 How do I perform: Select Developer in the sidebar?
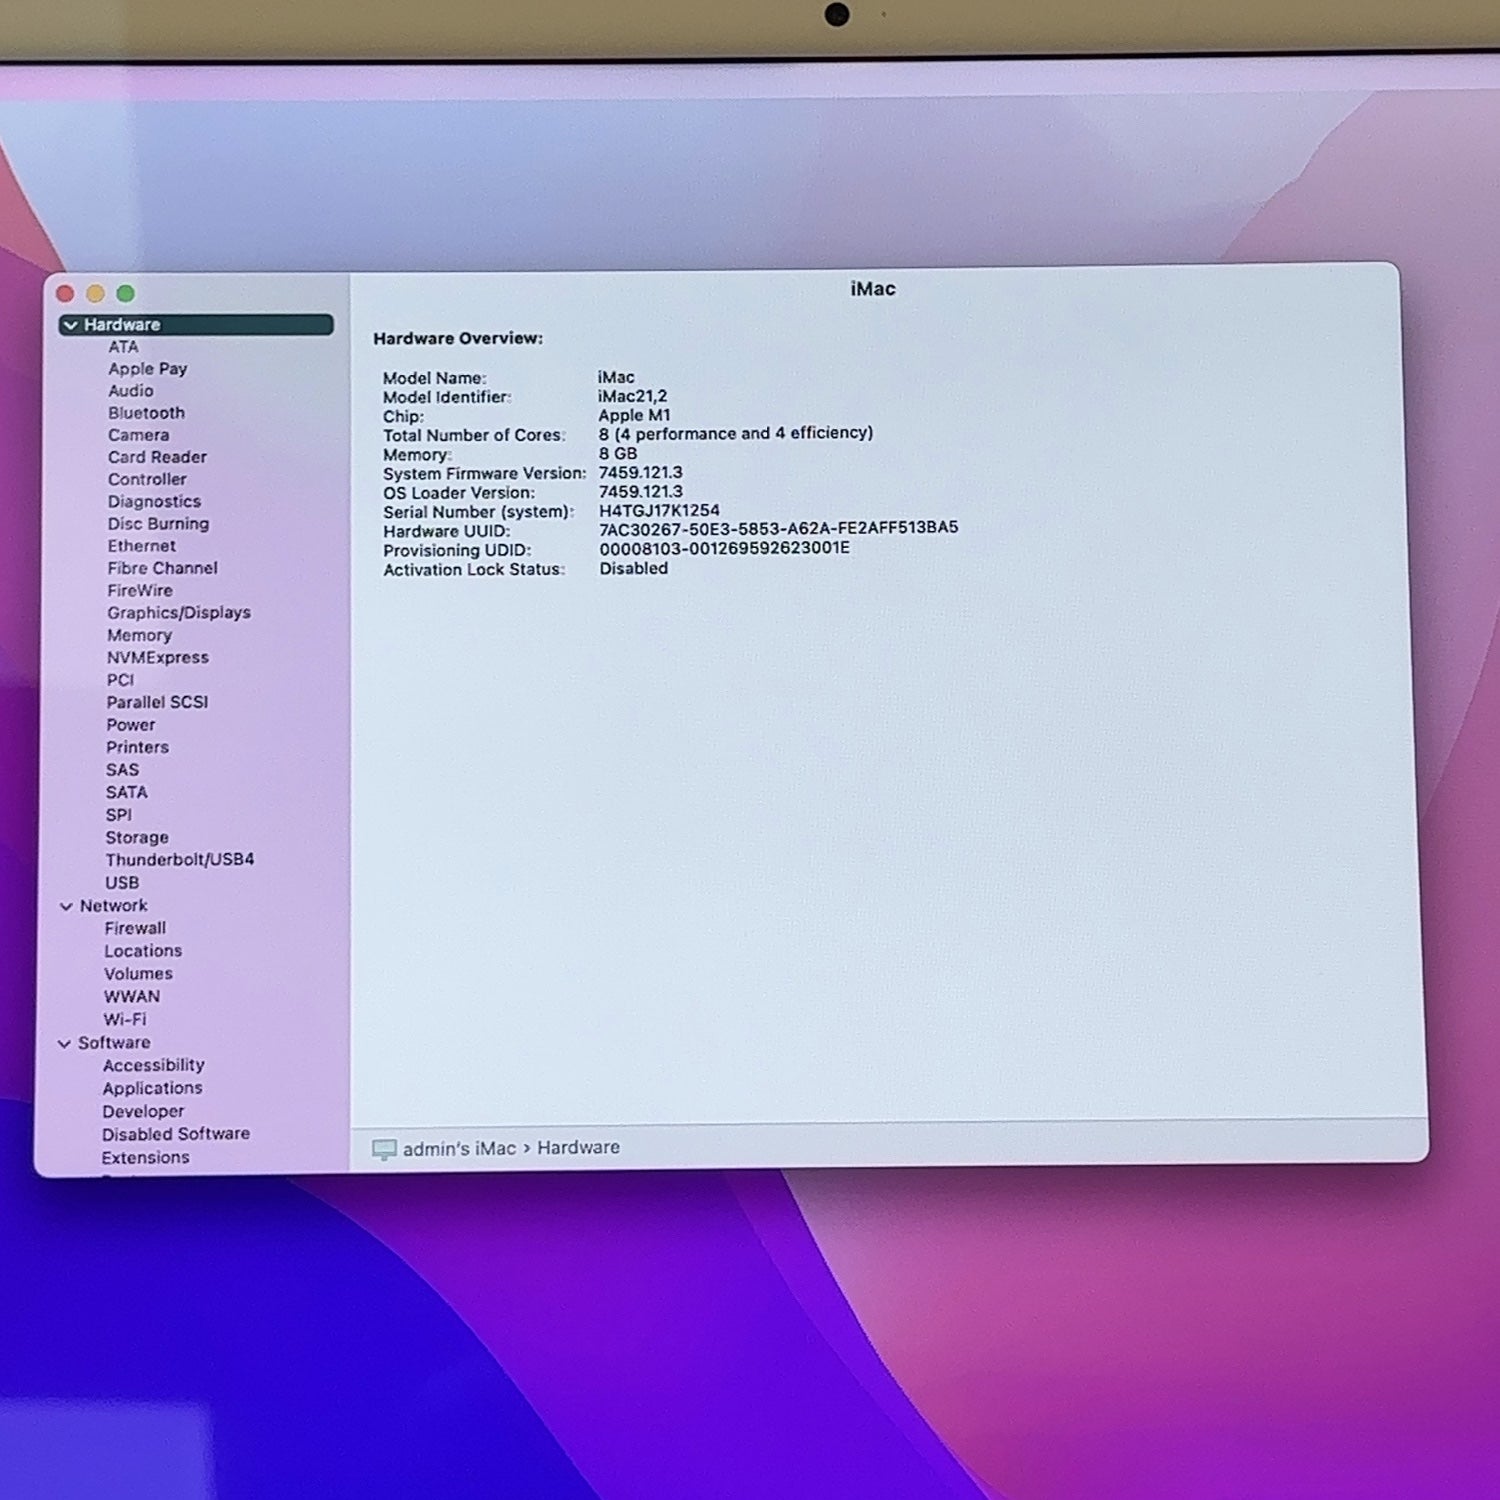coord(143,1112)
